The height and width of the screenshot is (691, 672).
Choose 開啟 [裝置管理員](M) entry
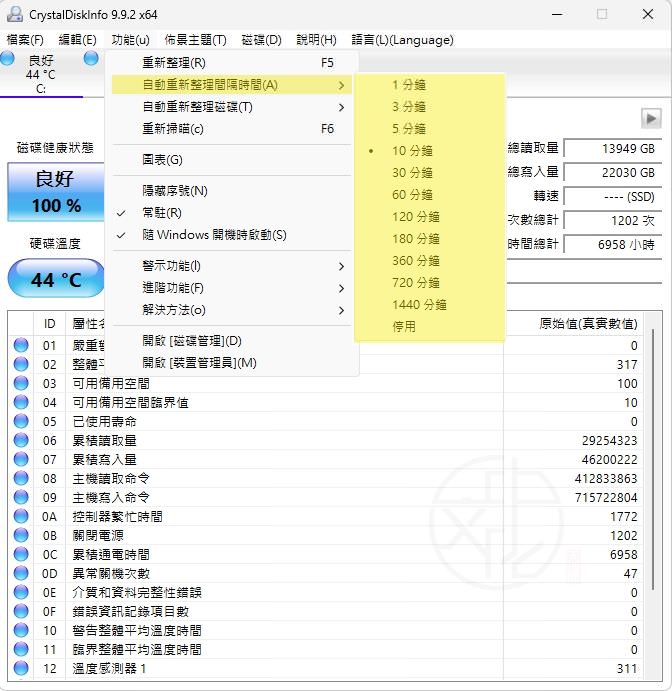point(232,363)
